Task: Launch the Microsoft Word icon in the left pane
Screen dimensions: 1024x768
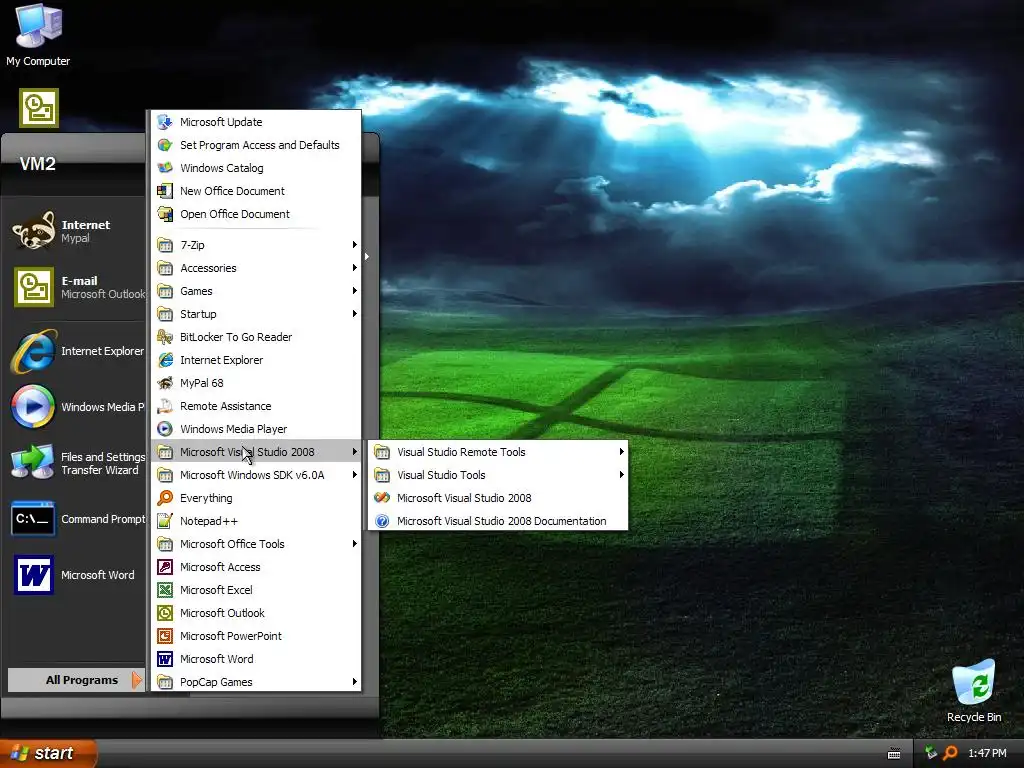Action: (x=34, y=575)
